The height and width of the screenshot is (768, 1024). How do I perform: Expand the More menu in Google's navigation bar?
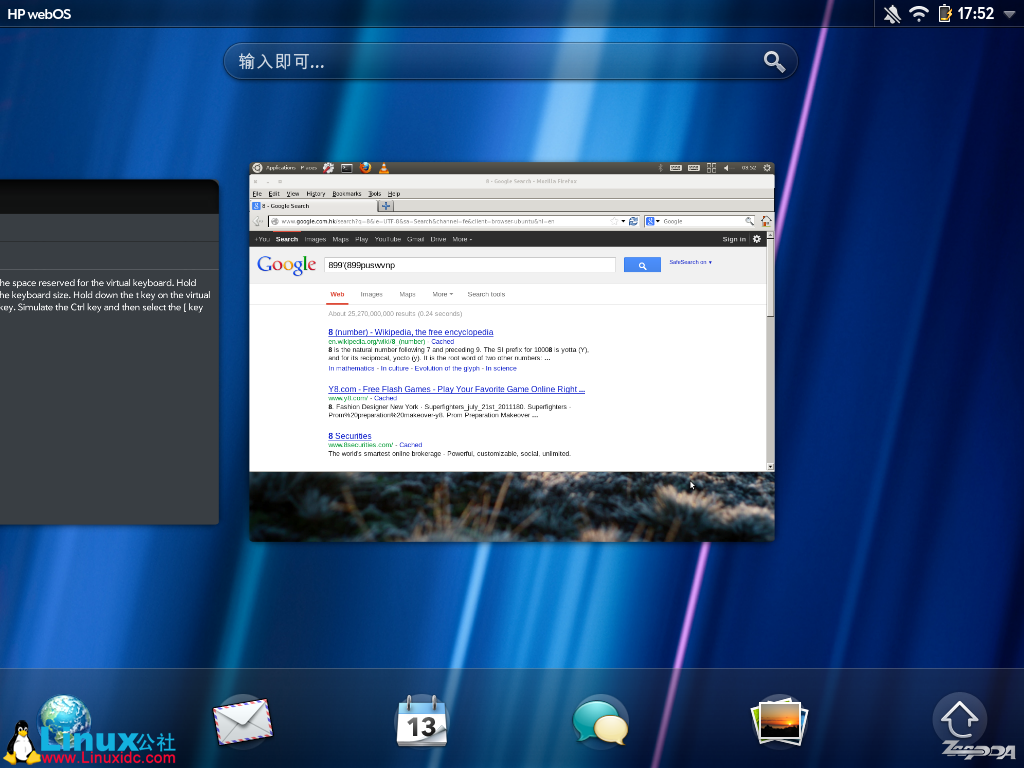[x=460, y=239]
